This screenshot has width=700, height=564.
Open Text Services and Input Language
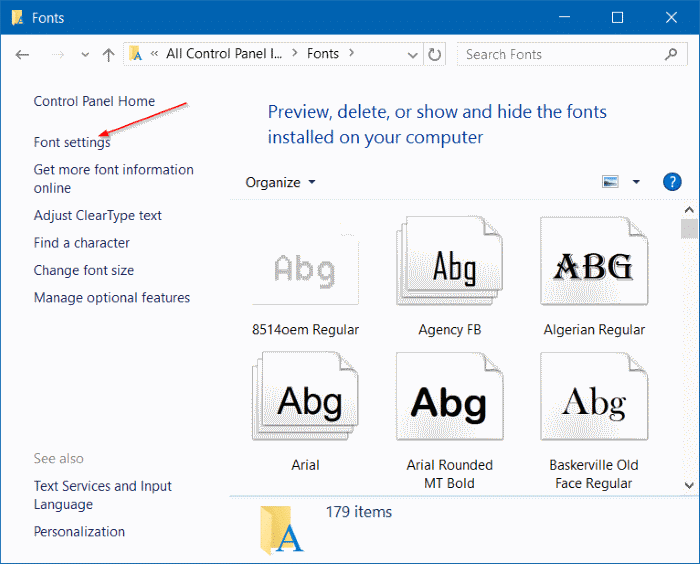coord(103,495)
